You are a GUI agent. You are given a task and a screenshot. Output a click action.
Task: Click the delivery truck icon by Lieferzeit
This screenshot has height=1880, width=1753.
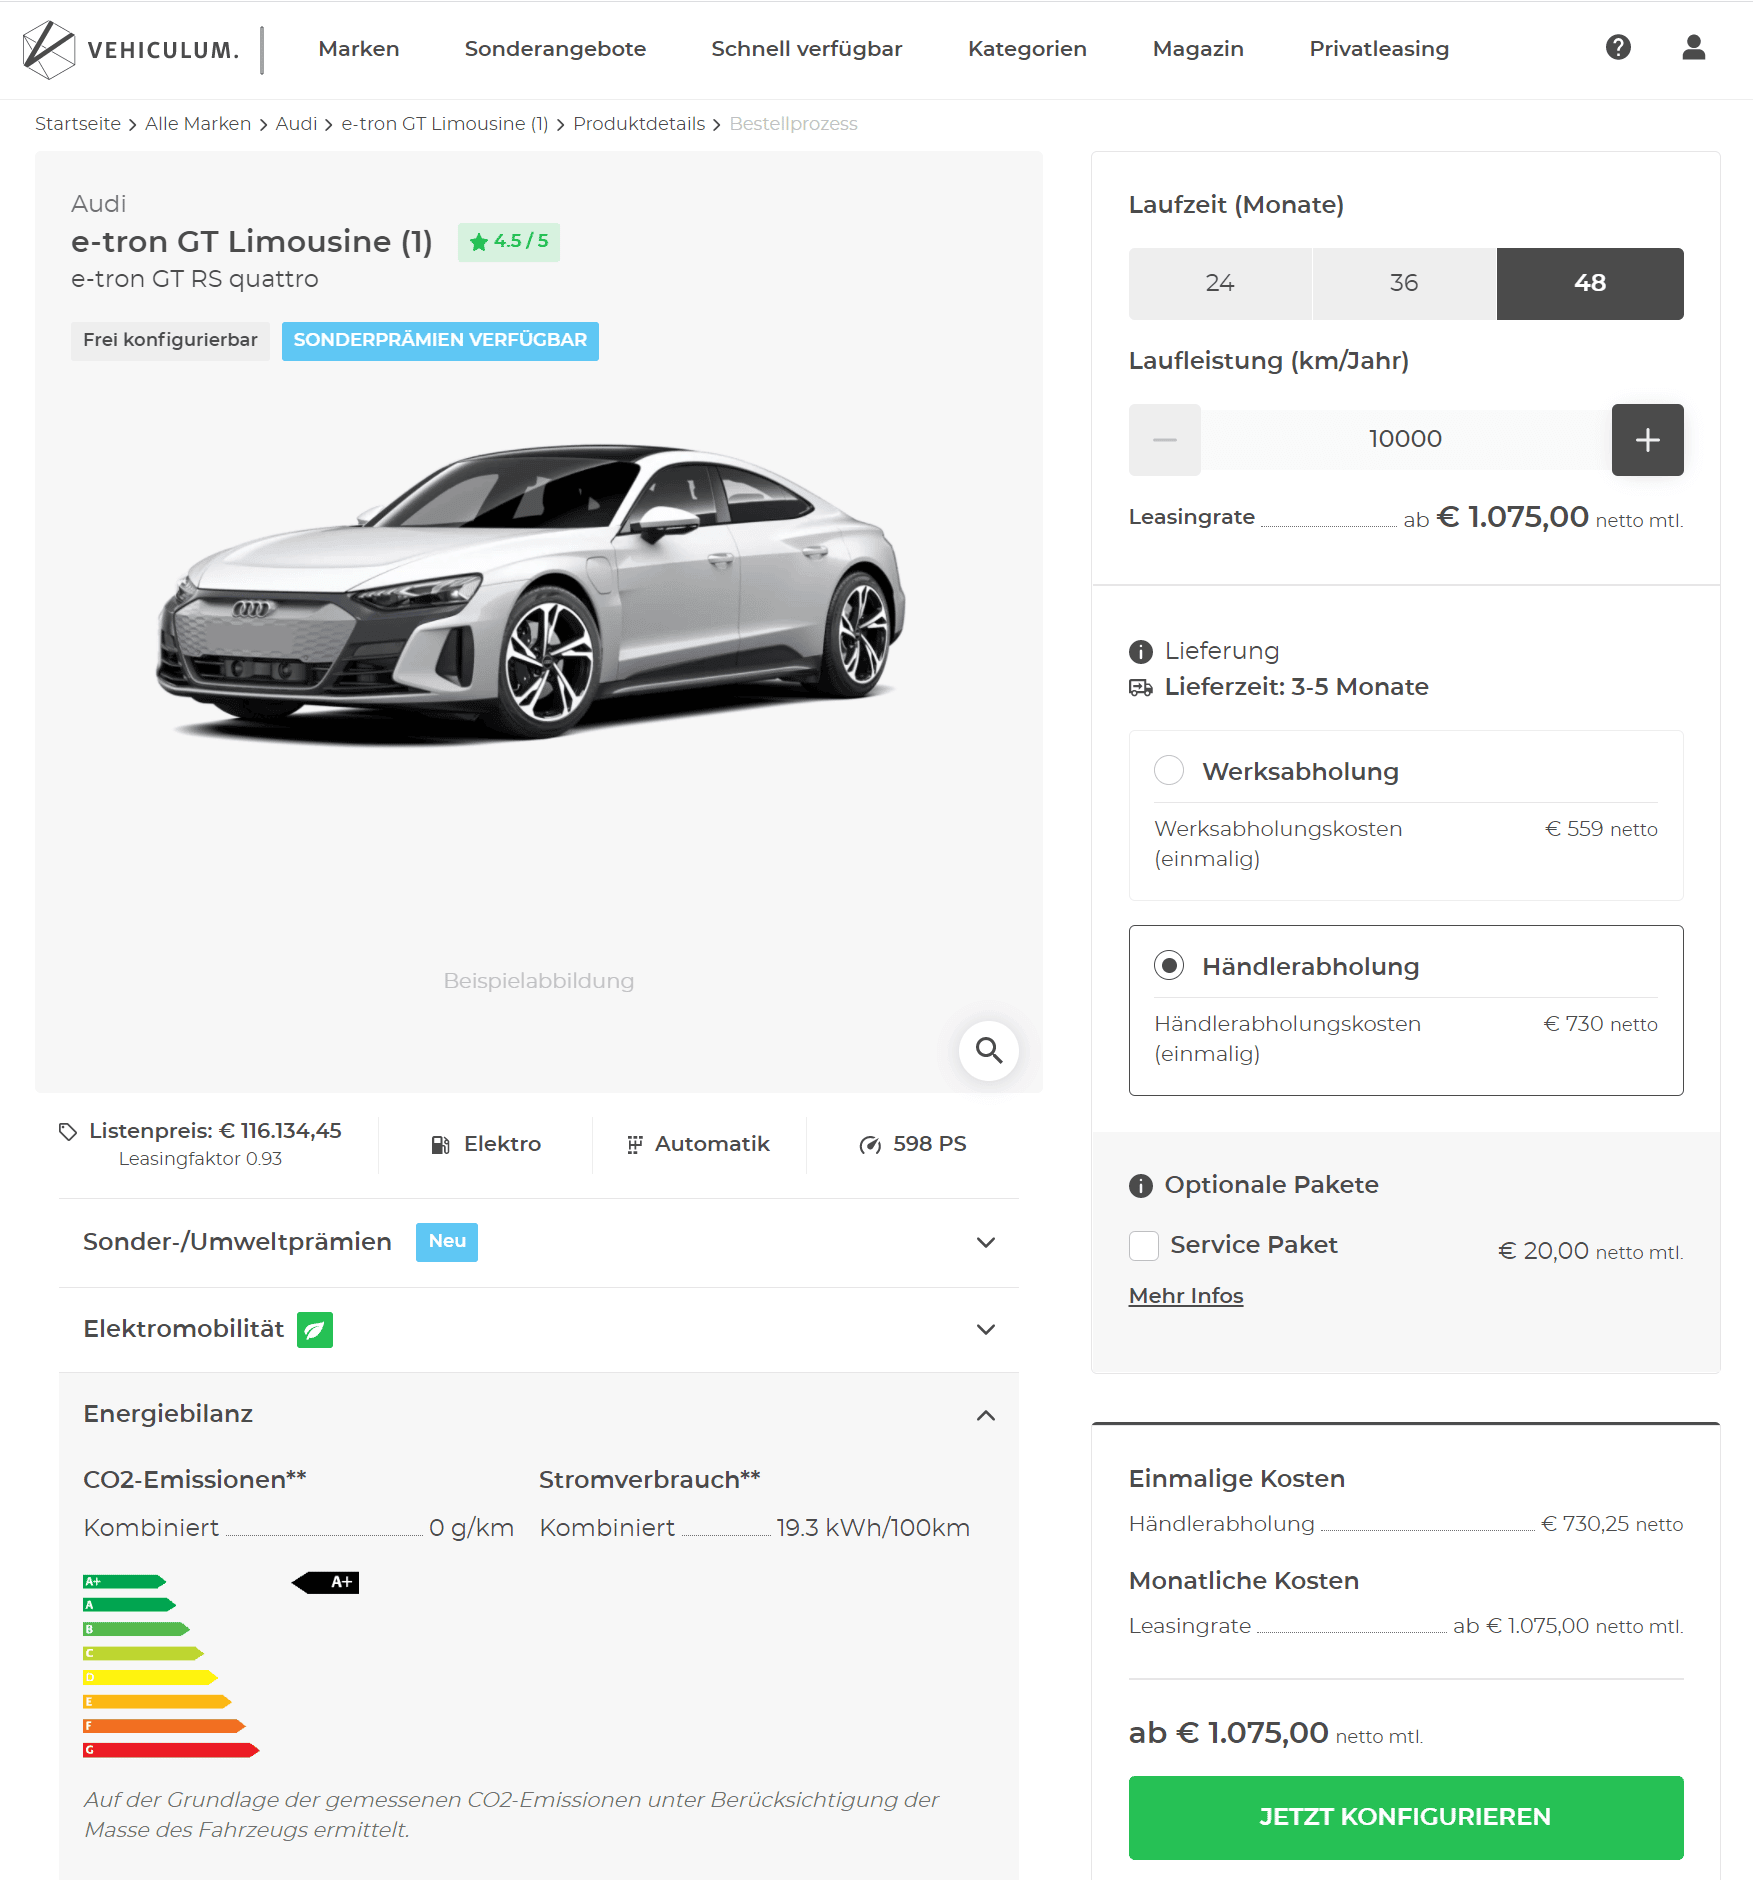[x=1141, y=688]
